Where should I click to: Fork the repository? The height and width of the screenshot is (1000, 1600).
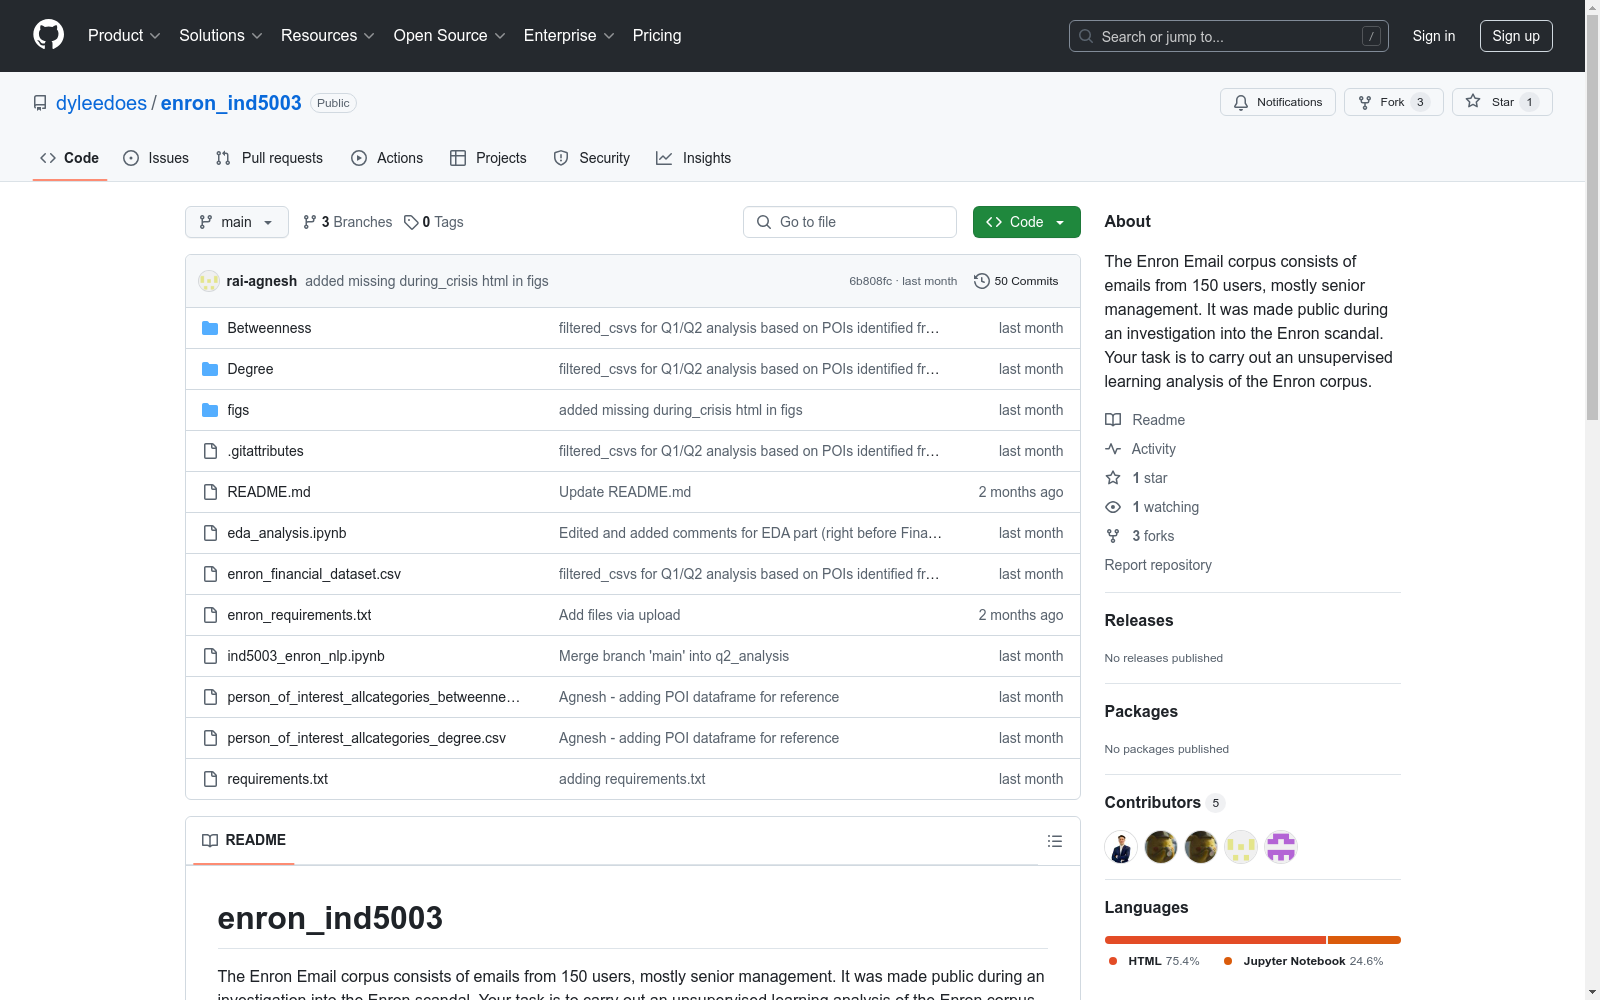(1392, 102)
